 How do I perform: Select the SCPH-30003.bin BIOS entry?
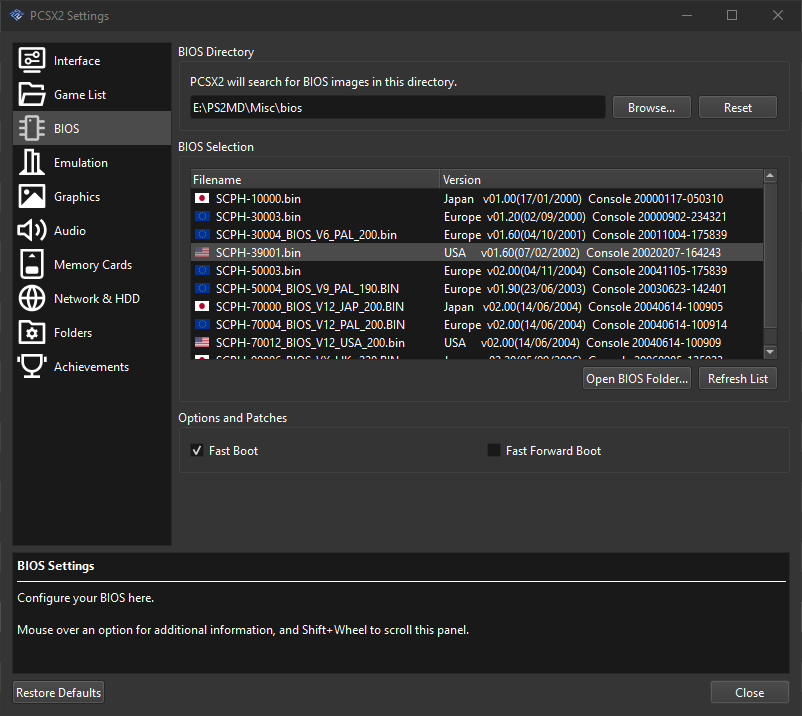477,216
